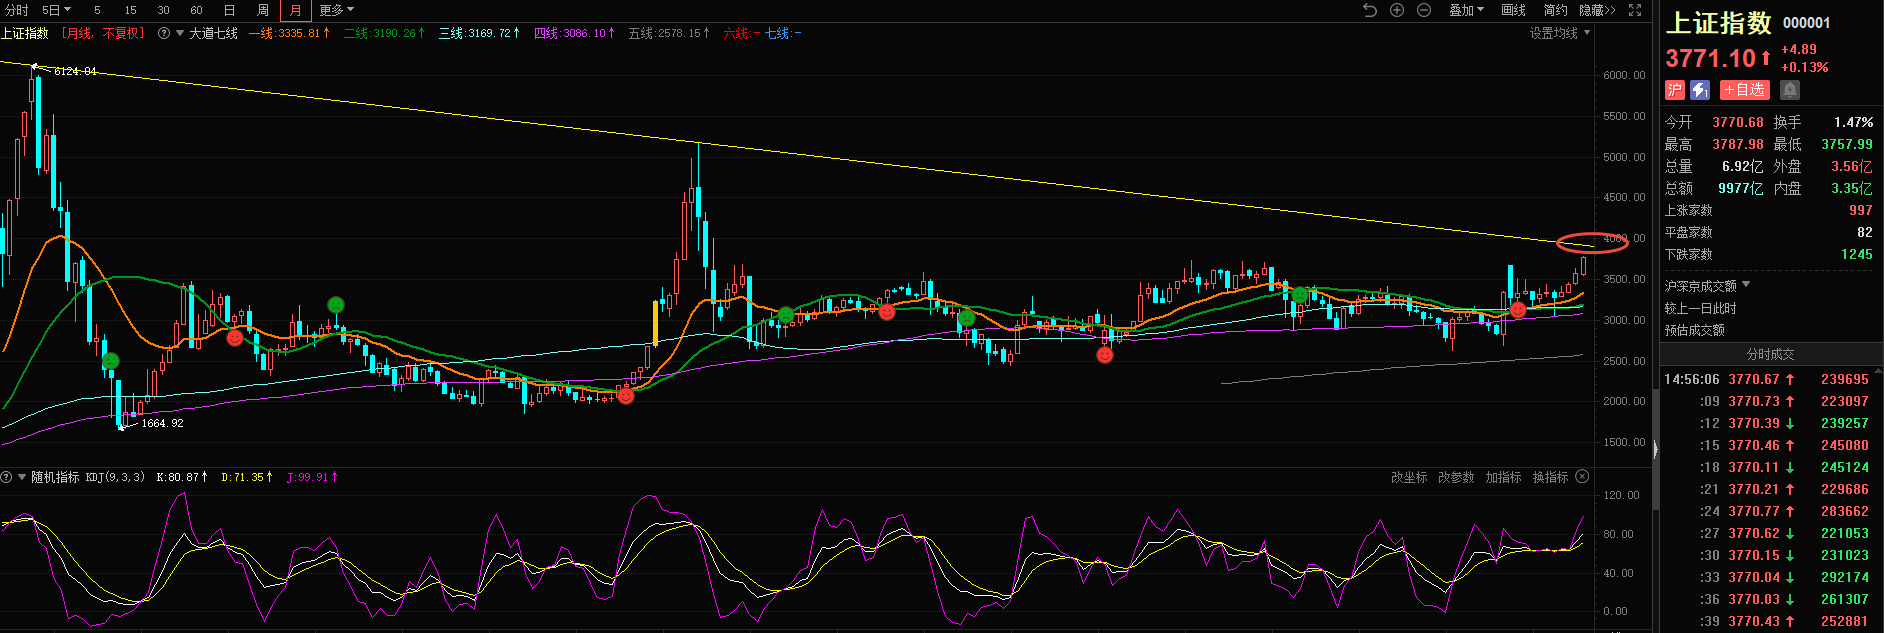
Task: Add the index to watchlist via +自选
Action: [x=1744, y=90]
